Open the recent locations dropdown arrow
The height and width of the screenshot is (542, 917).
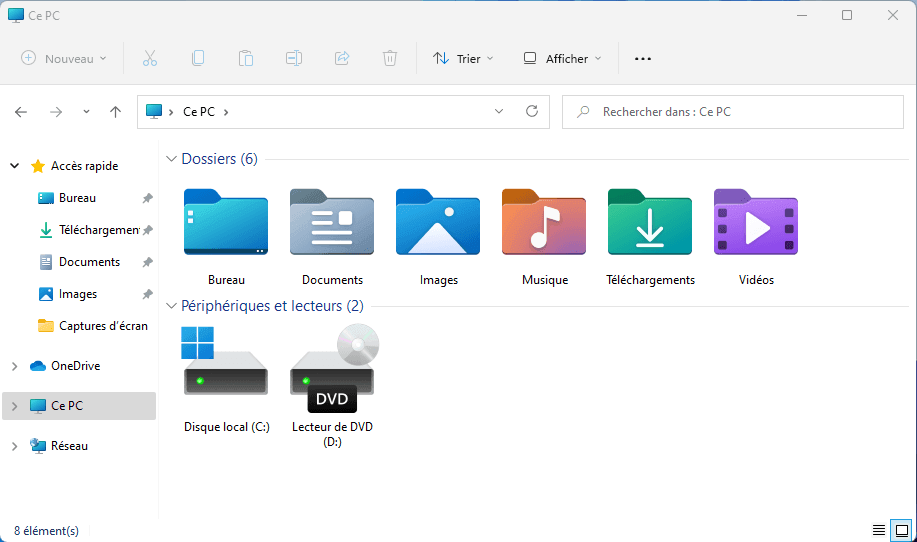[x=86, y=112]
